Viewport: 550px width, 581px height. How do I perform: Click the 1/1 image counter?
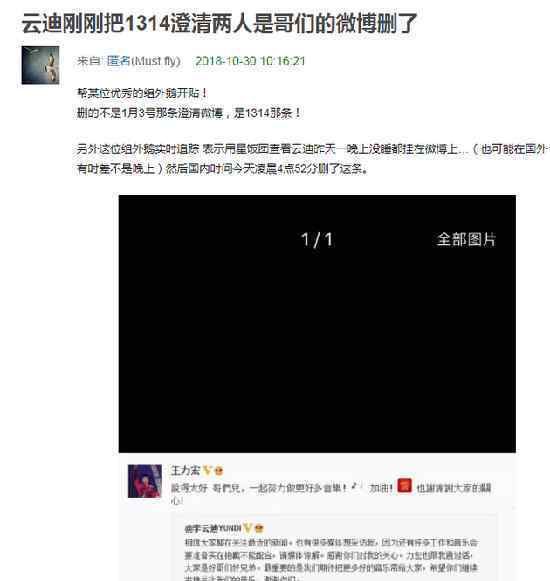pos(317,240)
